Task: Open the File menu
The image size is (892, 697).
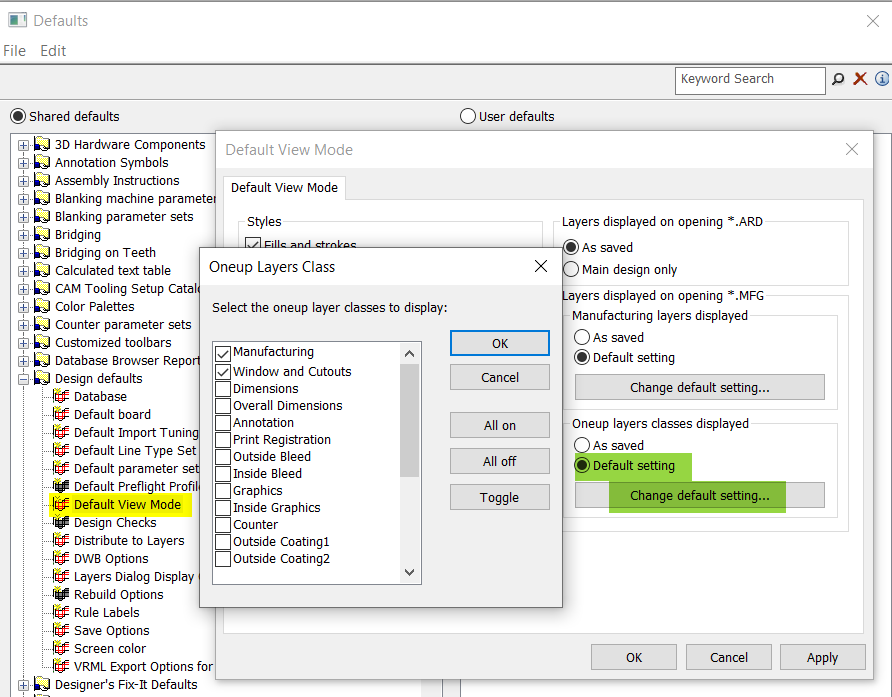Action: 15,50
